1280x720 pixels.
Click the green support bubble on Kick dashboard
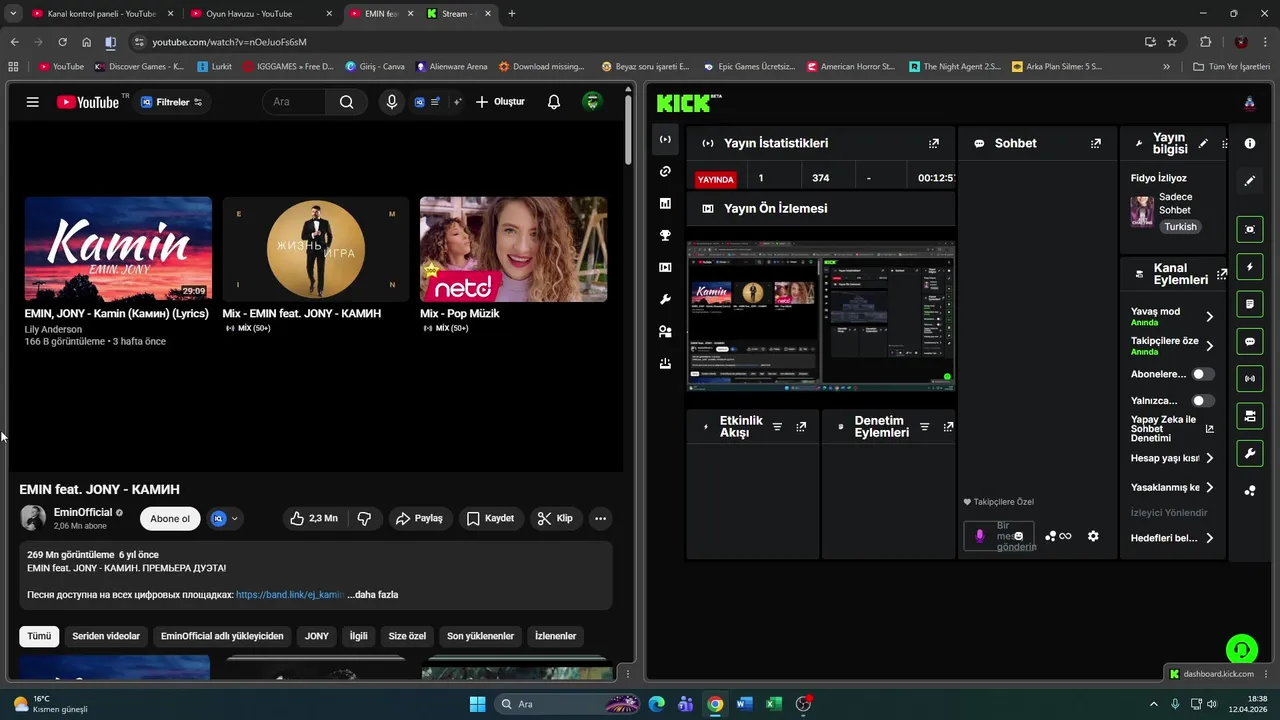(1242, 650)
